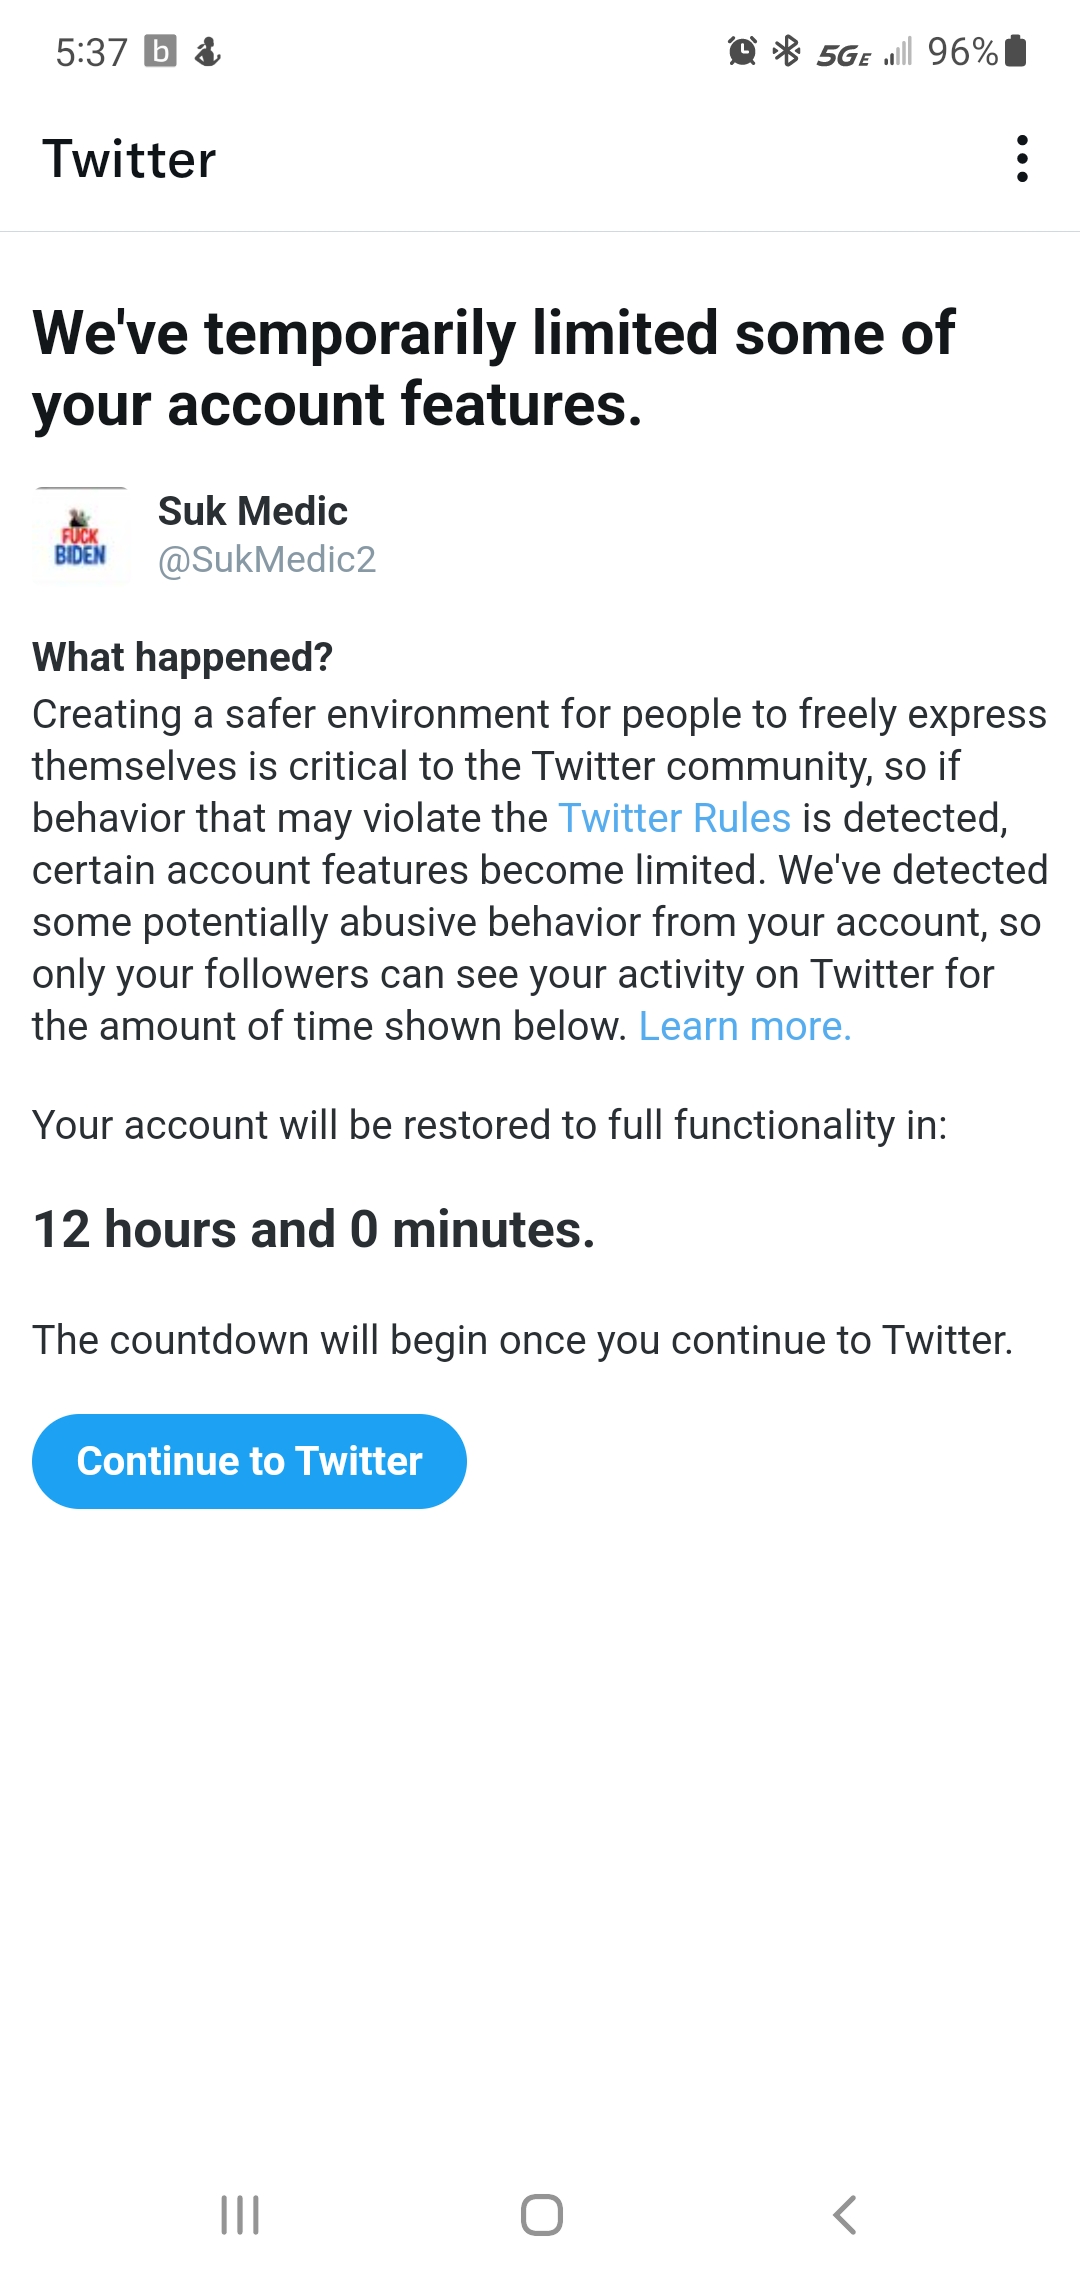Open recent apps from navigation bar
The height and width of the screenshot is (2280, 1080).
click(240, 2214)
